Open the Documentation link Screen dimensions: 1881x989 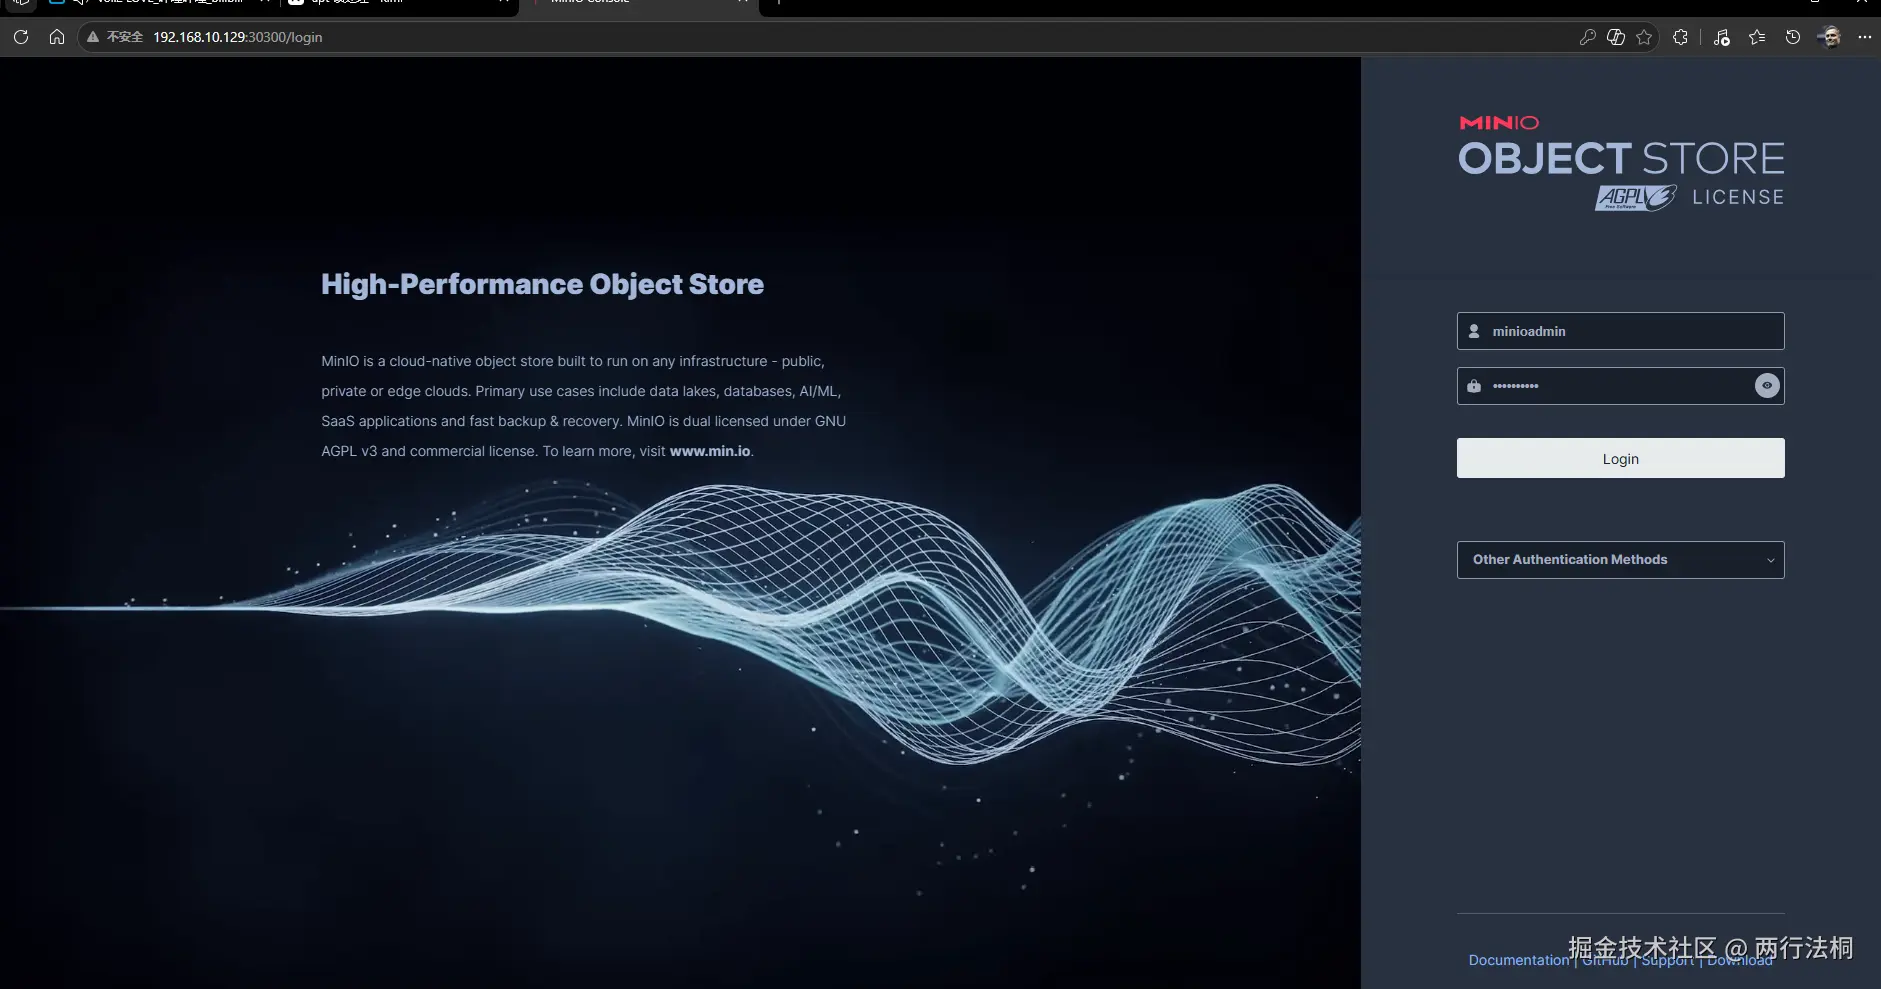click(x=1519, y=960)
